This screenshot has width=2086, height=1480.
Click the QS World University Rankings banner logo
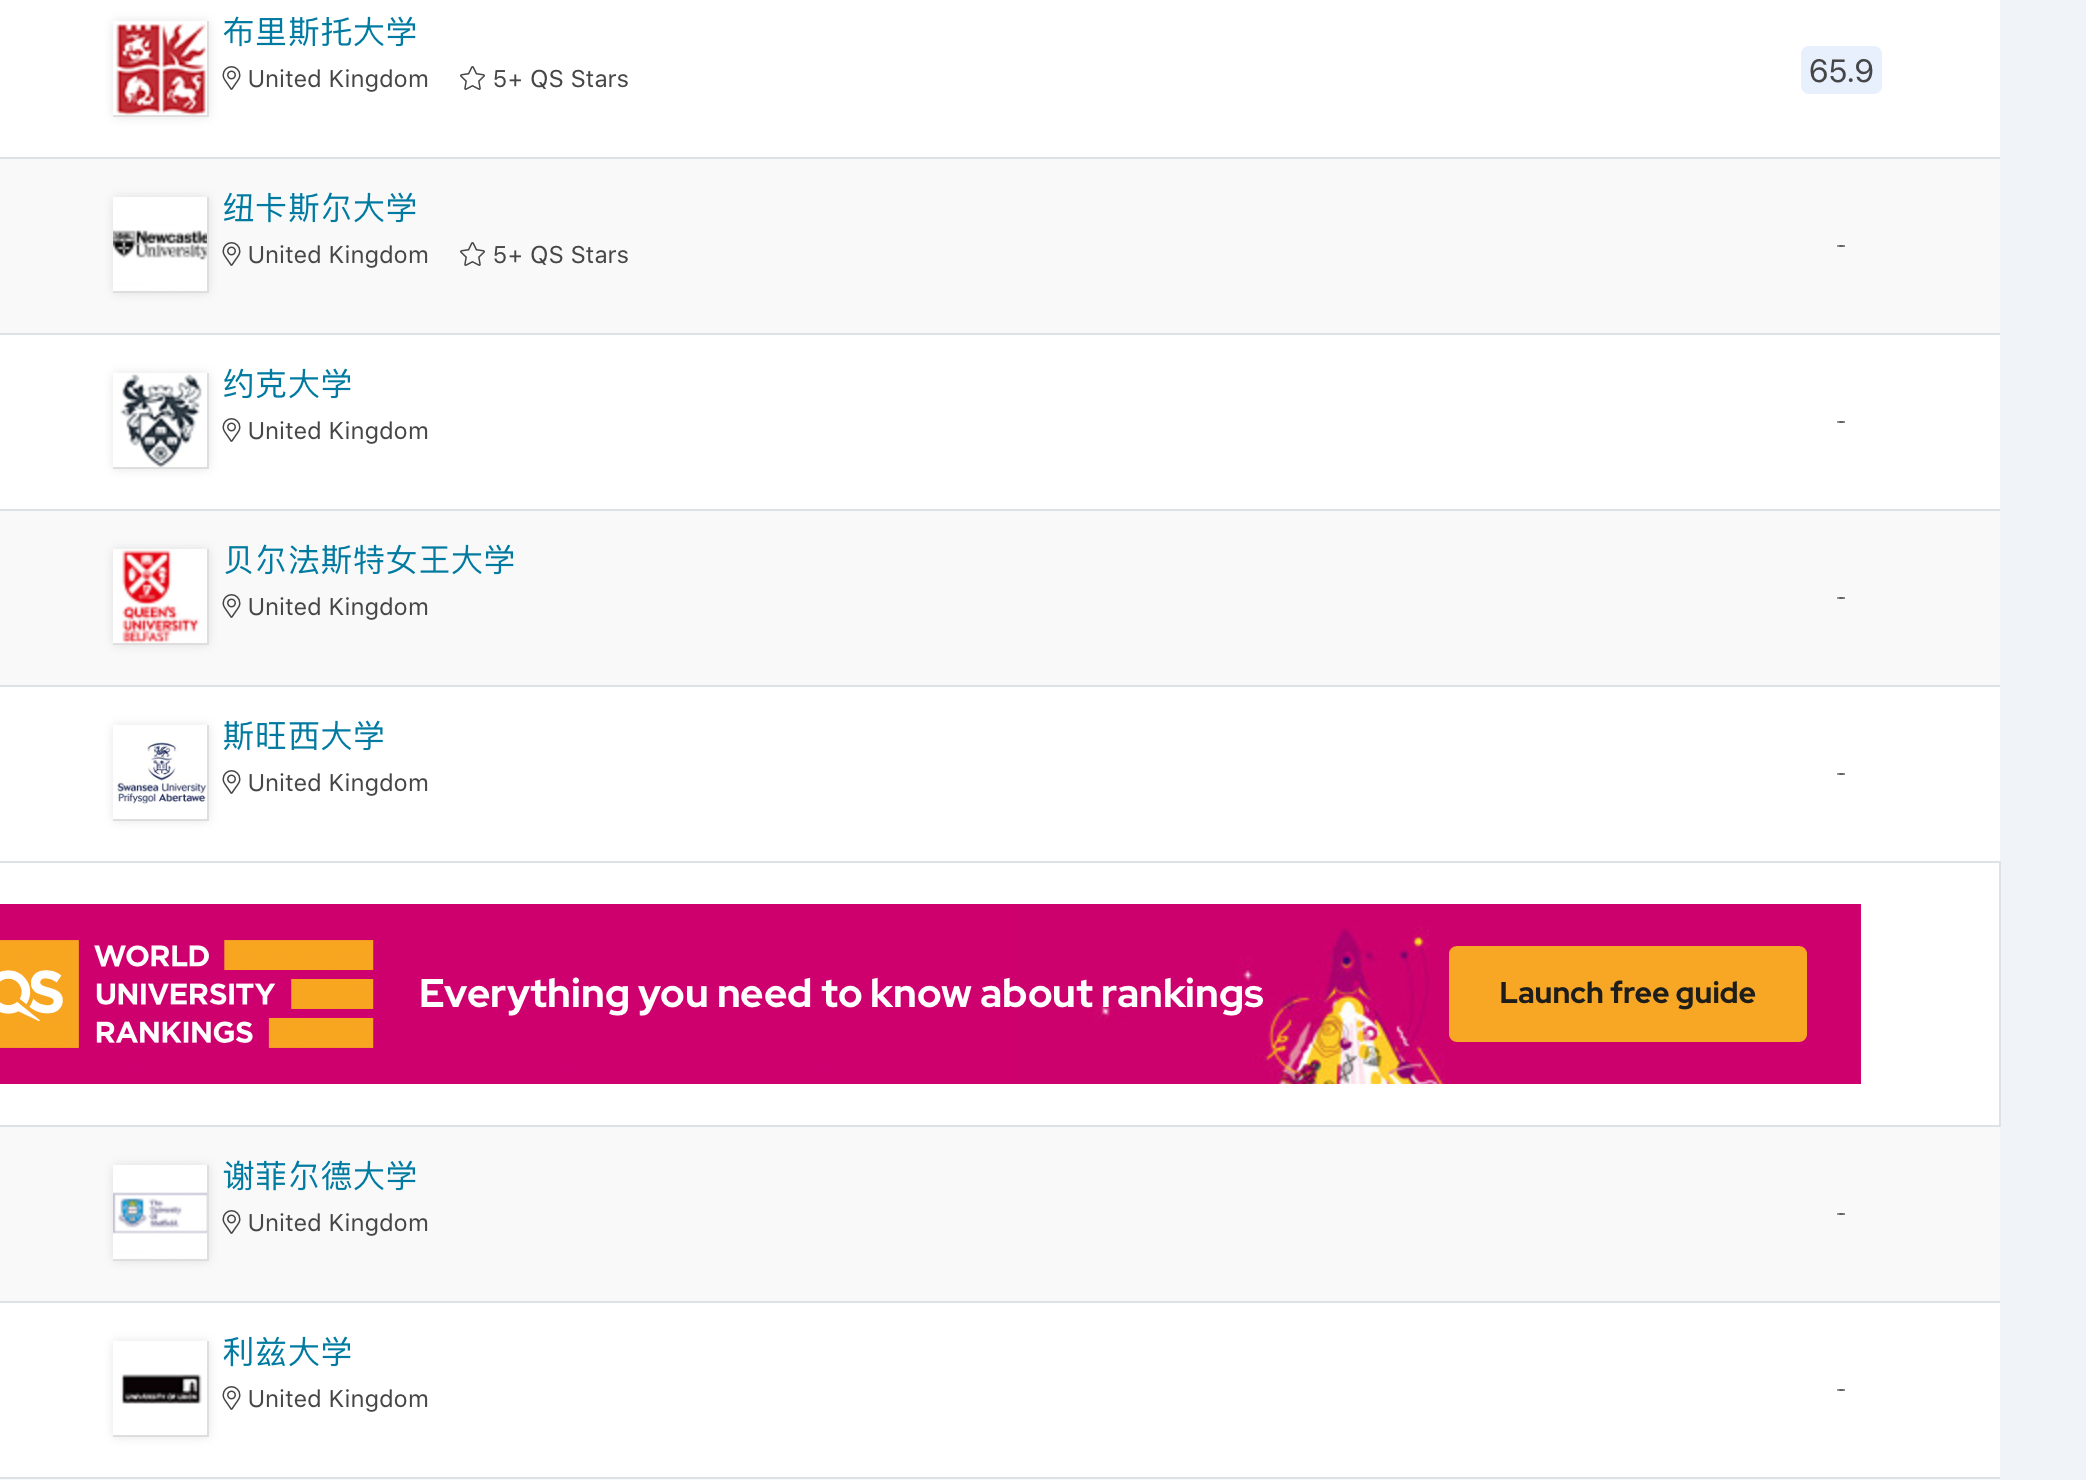pyautogui.click(x=186, y=993)
